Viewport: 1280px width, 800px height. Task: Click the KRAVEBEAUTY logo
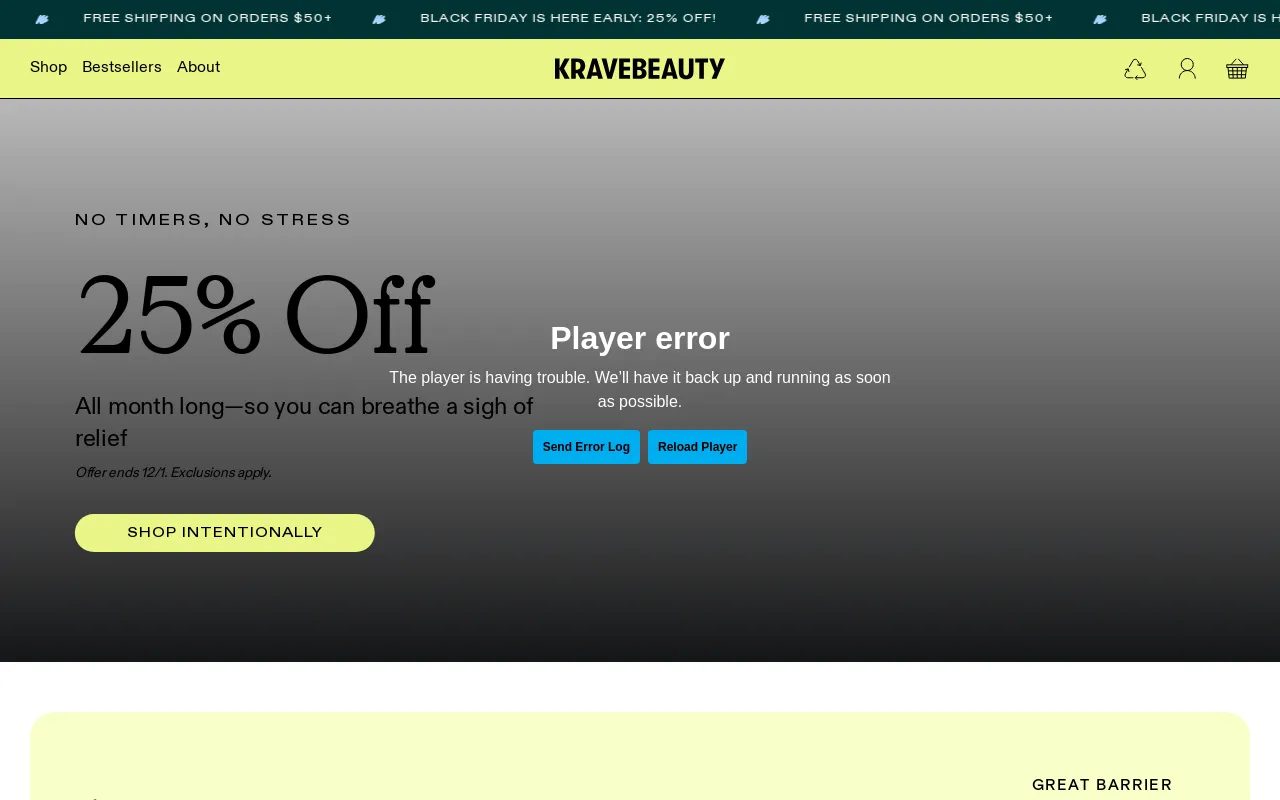(639, 68)
